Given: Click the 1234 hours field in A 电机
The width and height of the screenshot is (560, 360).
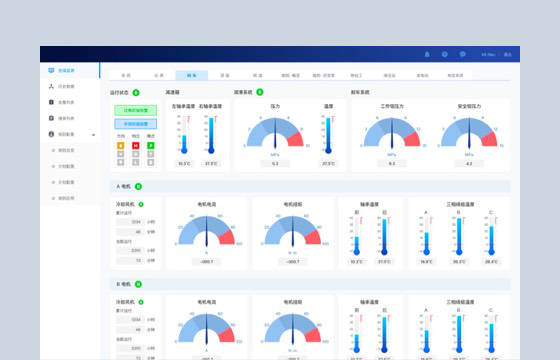Looking at the screenshot, I should pos(130,222).
